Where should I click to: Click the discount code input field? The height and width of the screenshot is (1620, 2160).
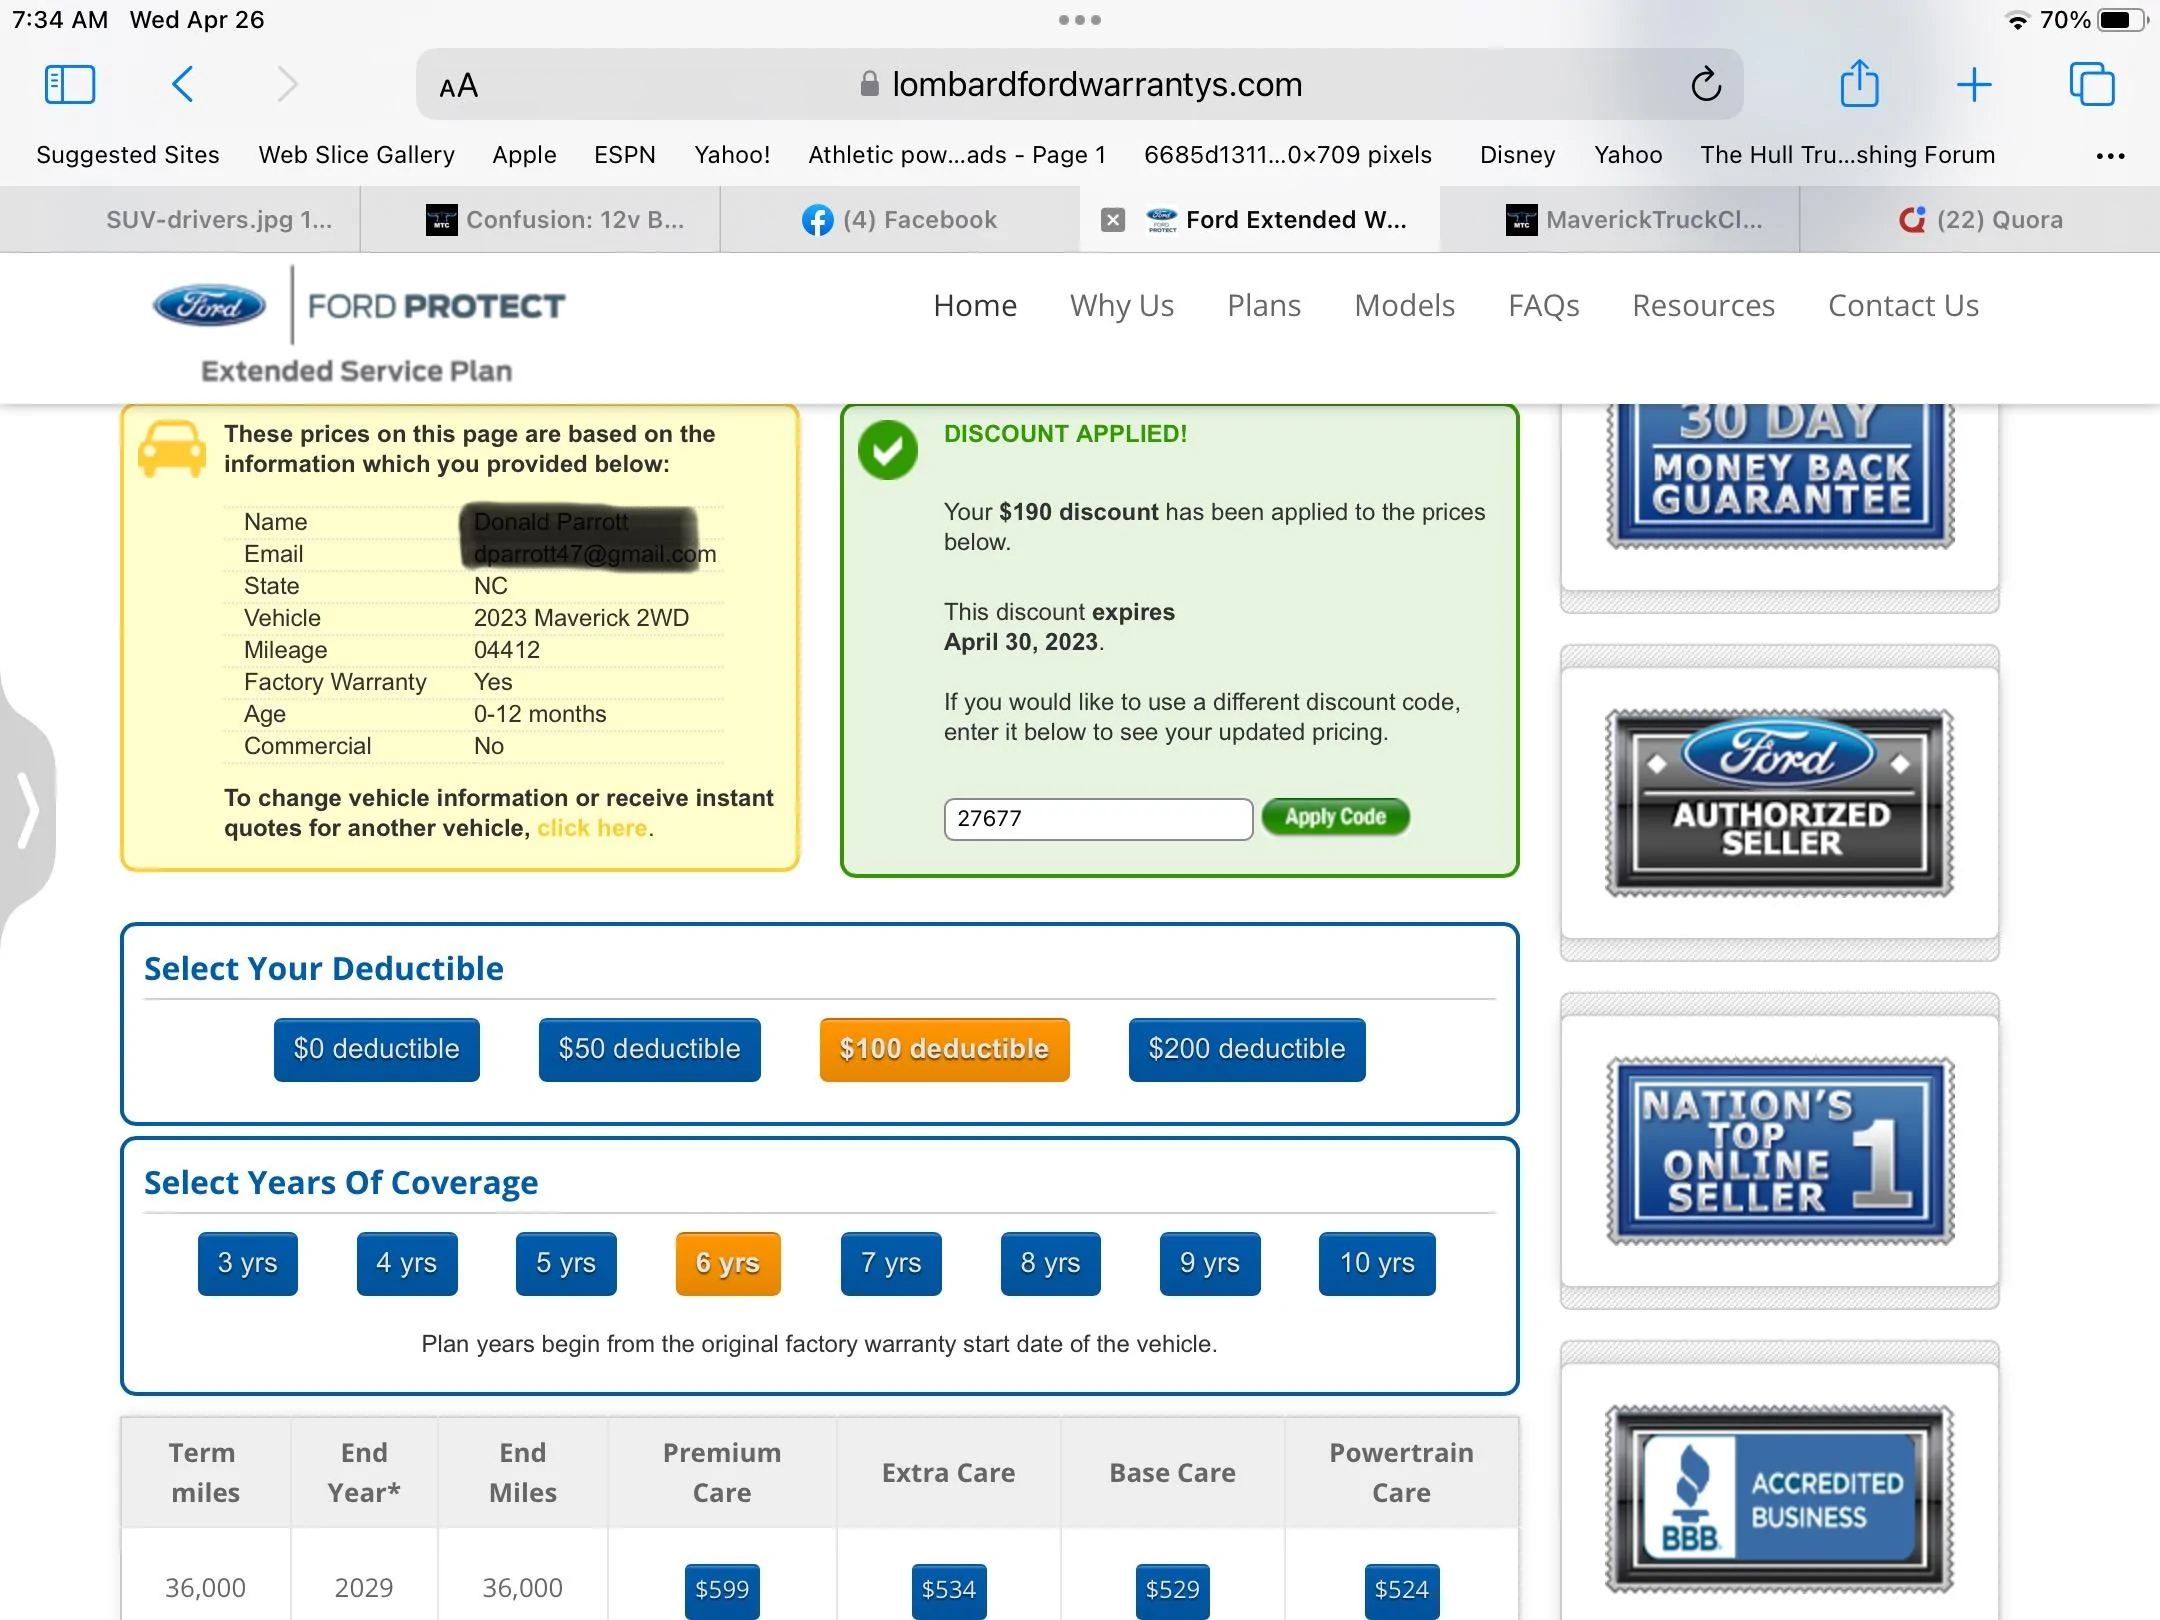(x=1098, y=819)
